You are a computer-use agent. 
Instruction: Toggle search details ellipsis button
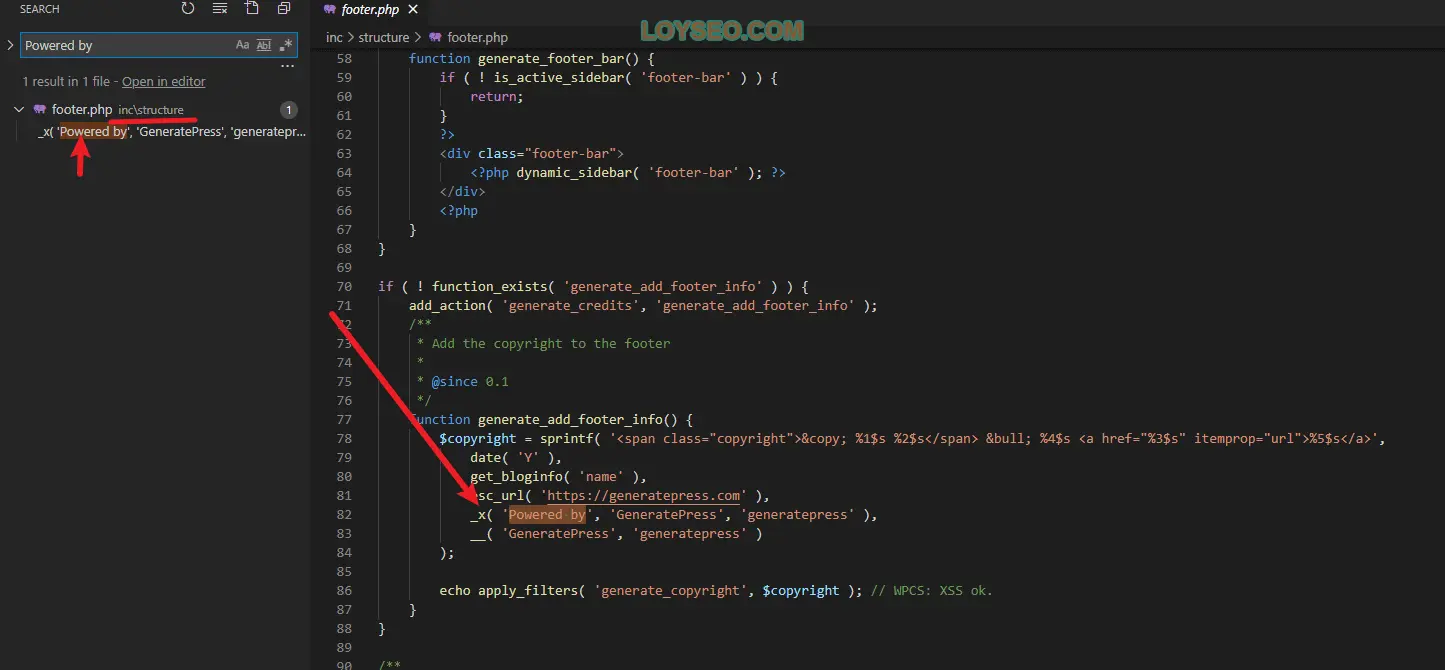point(287,66)
